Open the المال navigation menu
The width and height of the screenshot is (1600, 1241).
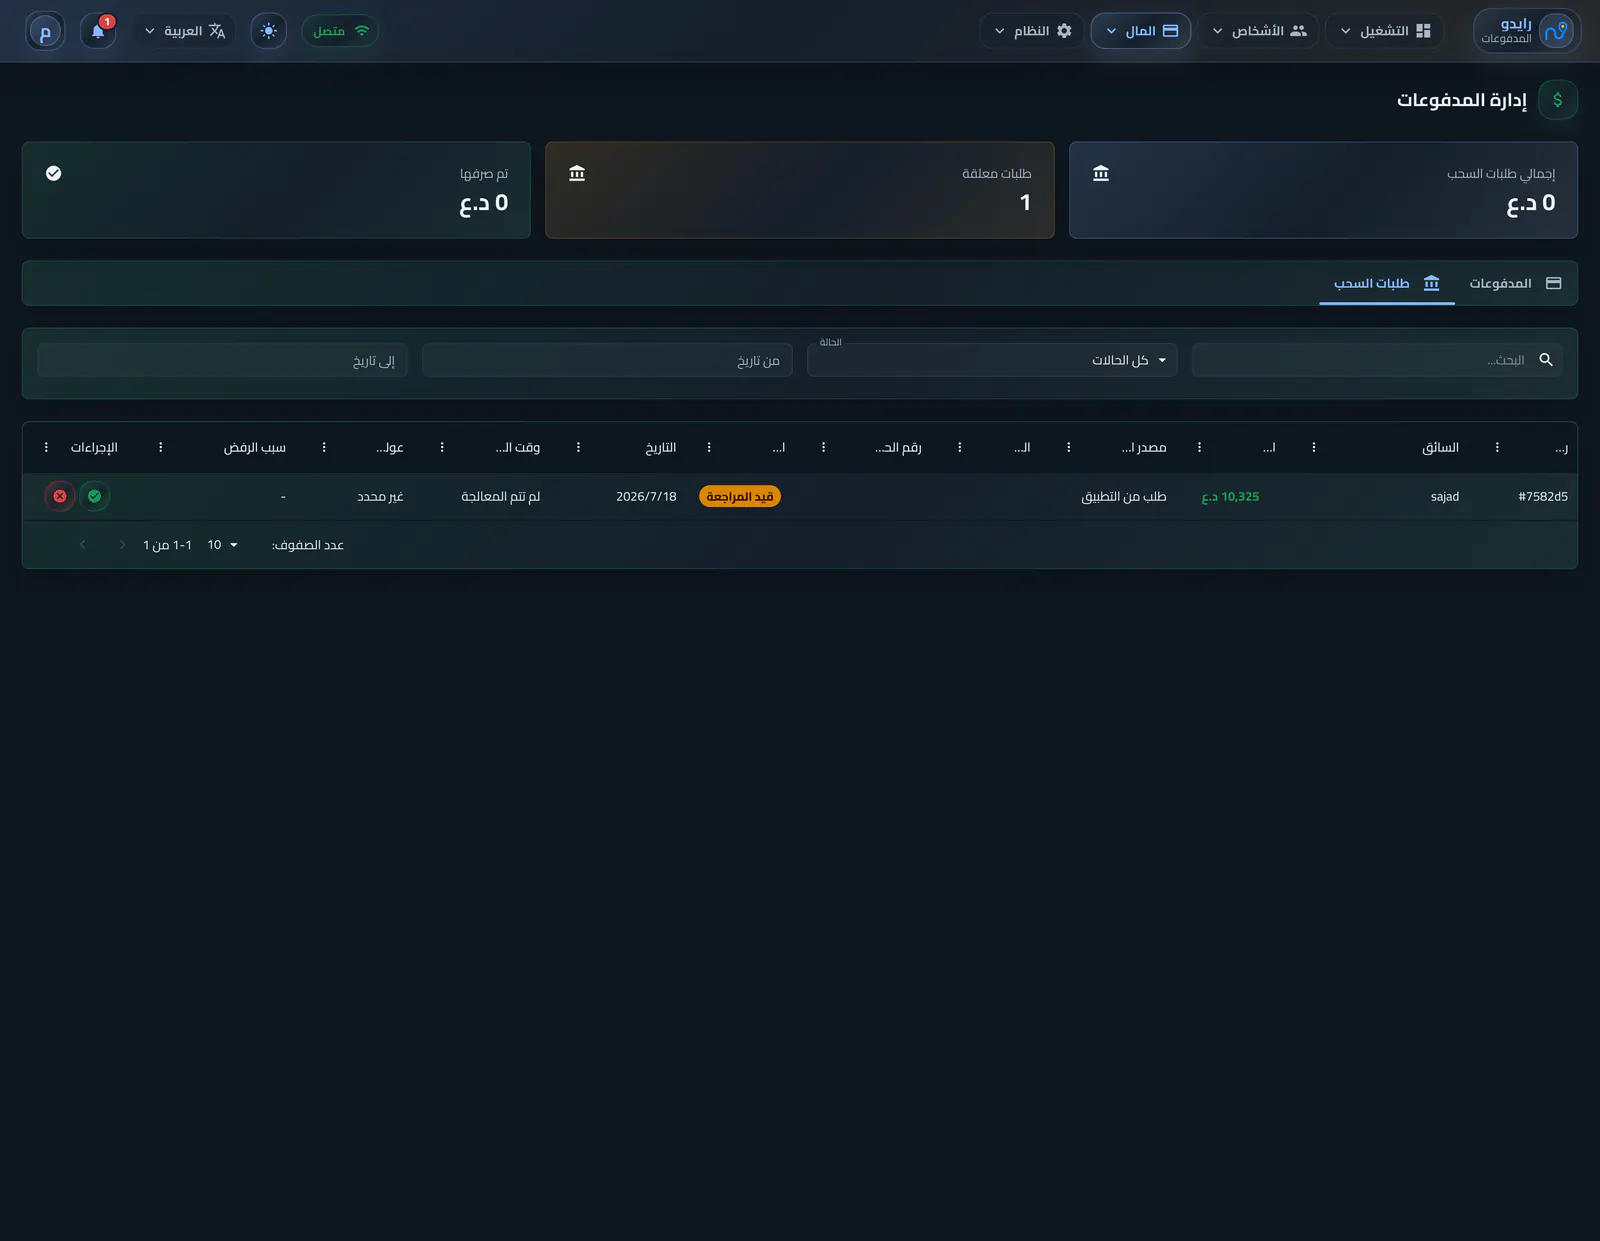point(1140,31)
